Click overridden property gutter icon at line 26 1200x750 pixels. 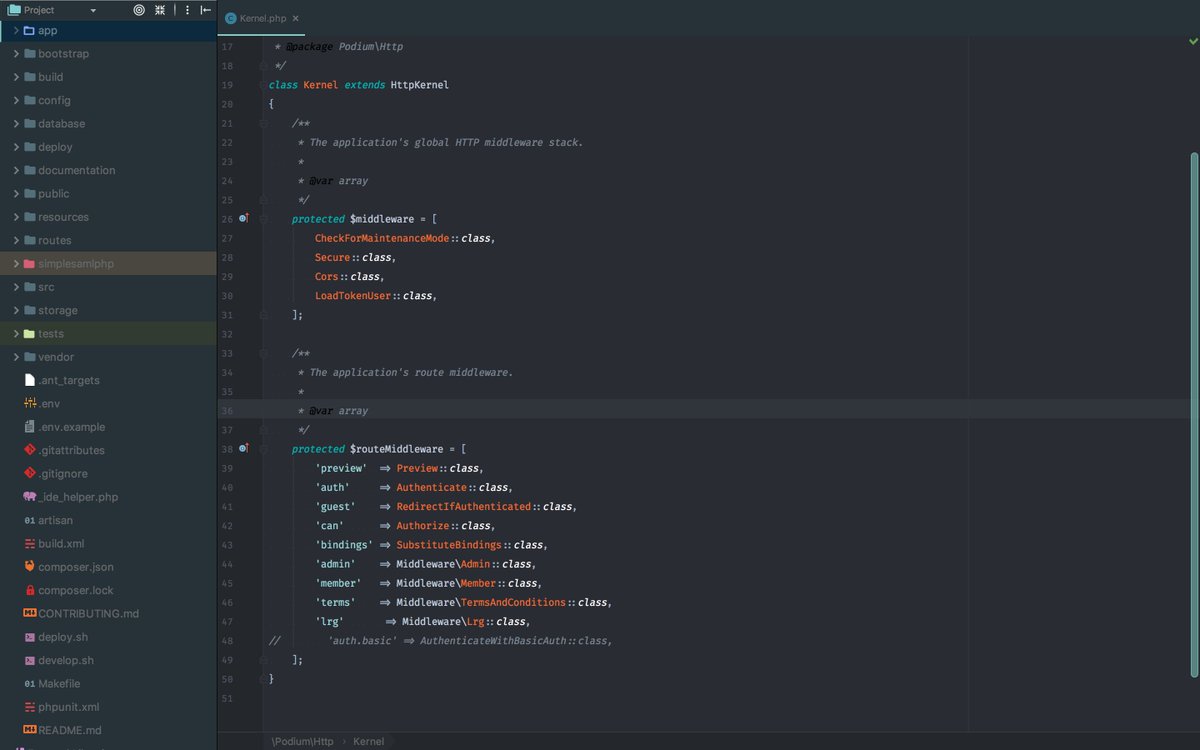244,218
